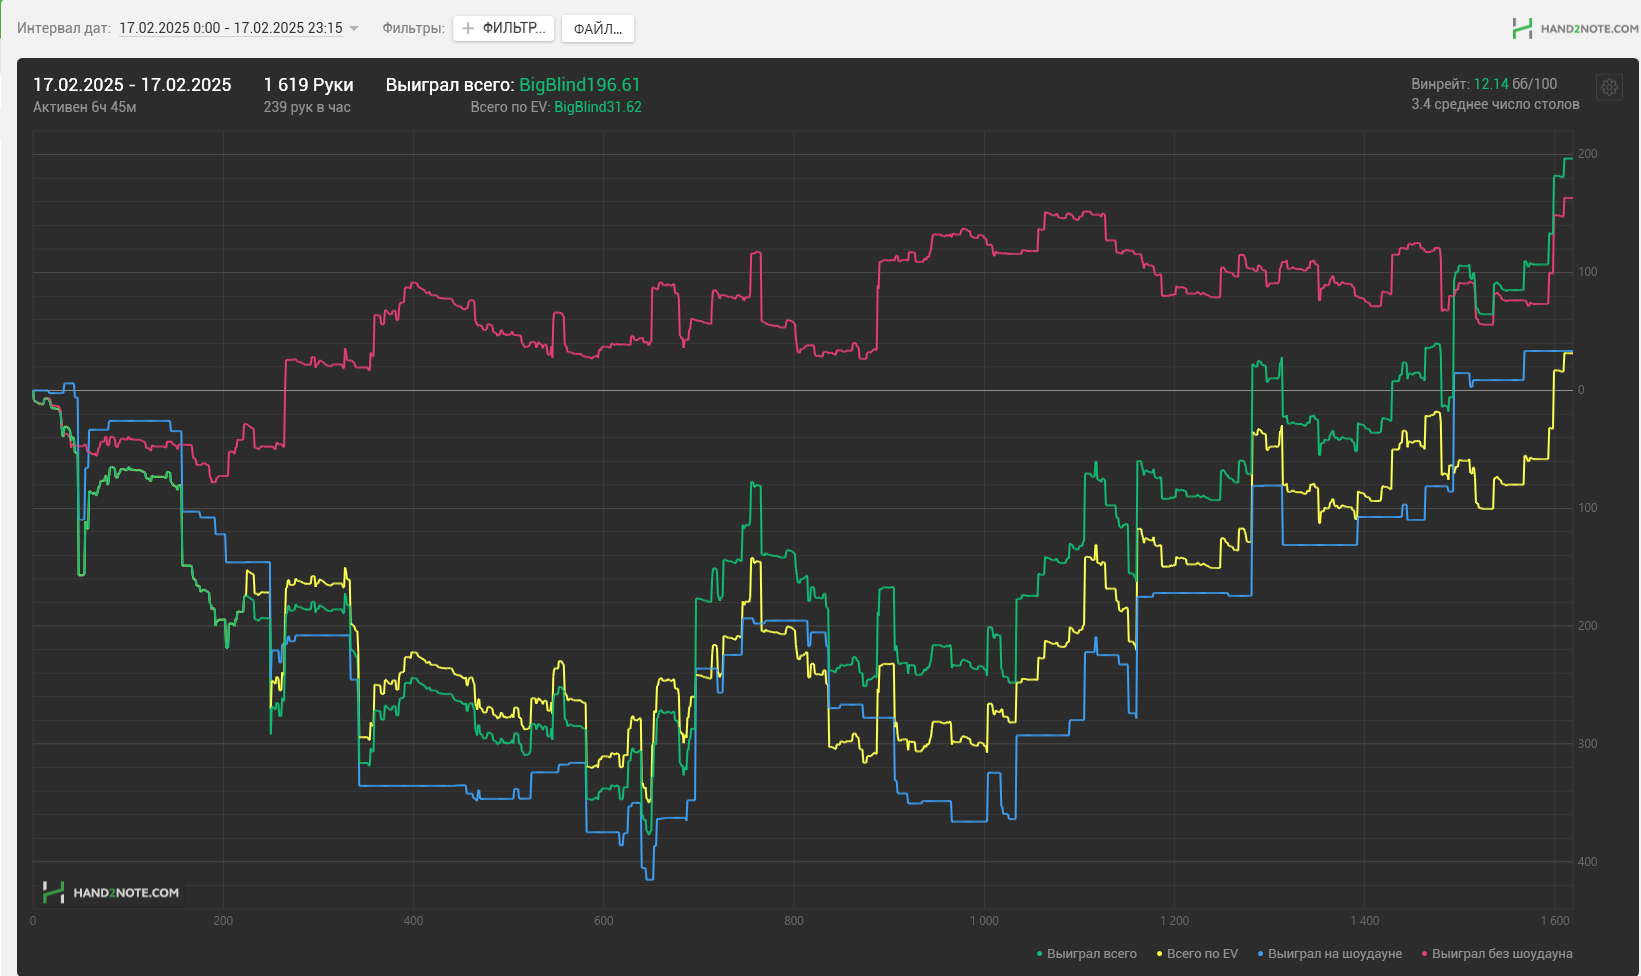Click the Активен 6ч 45м text
This screenshot has height=976, width=1641.
coord(85,107)
